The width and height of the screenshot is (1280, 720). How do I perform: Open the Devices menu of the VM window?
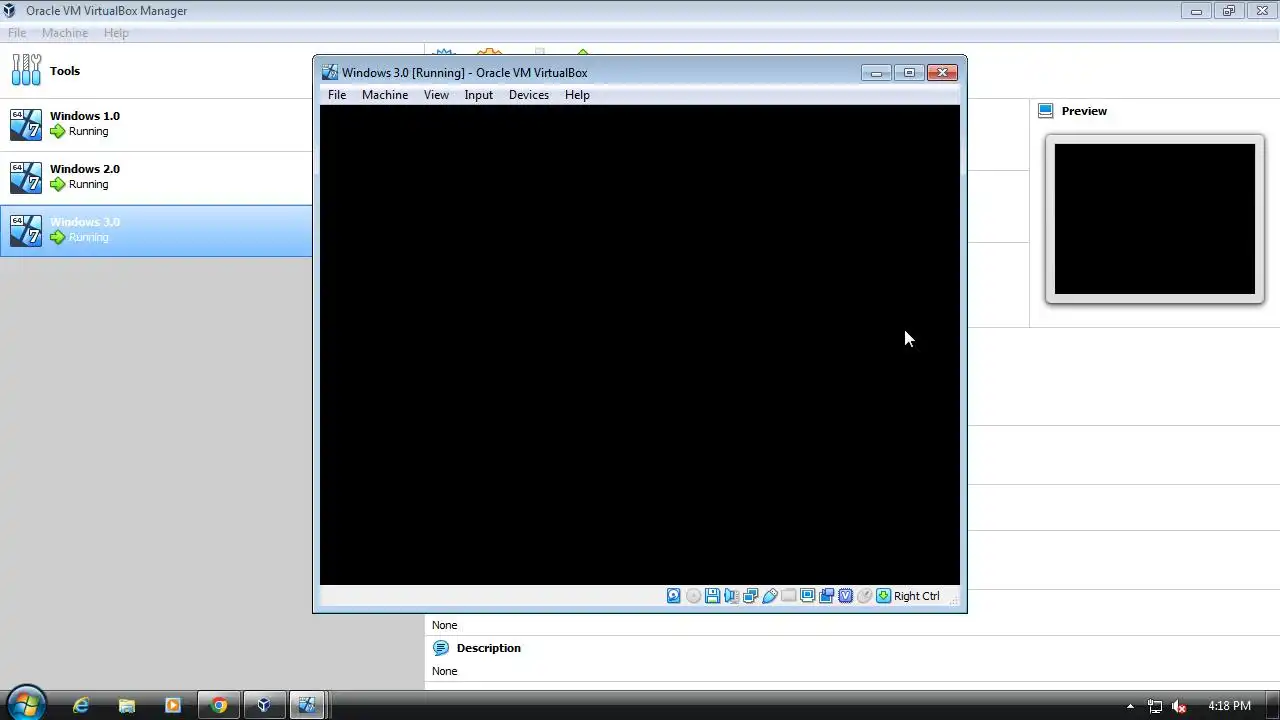[529, 95]
